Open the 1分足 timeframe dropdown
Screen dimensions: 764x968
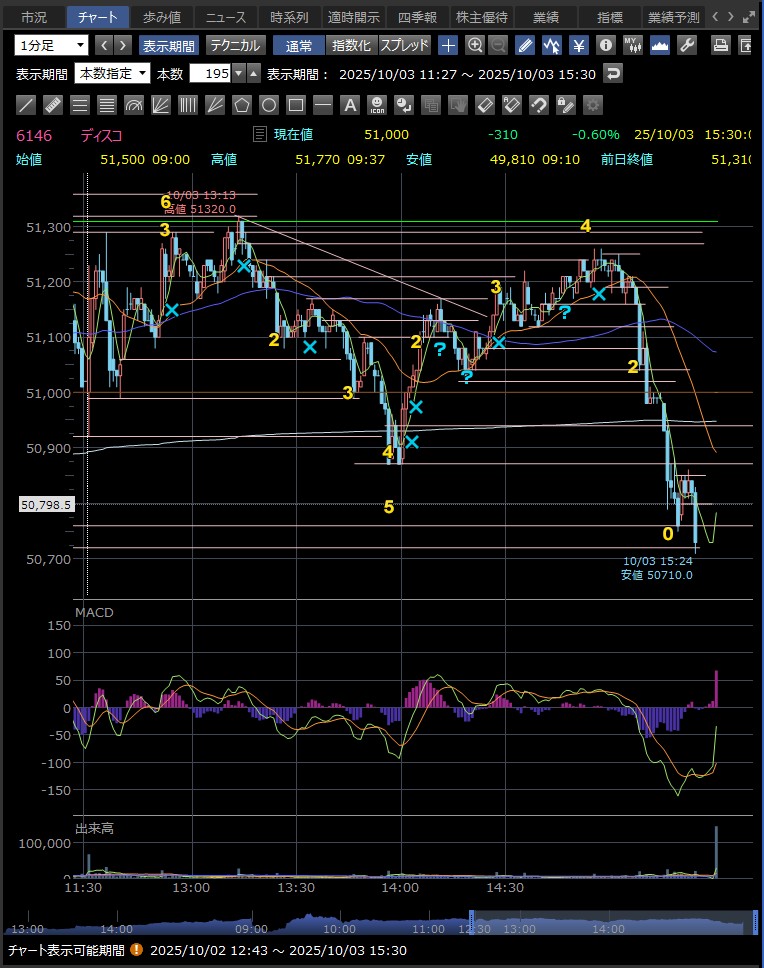pos(51,45)
